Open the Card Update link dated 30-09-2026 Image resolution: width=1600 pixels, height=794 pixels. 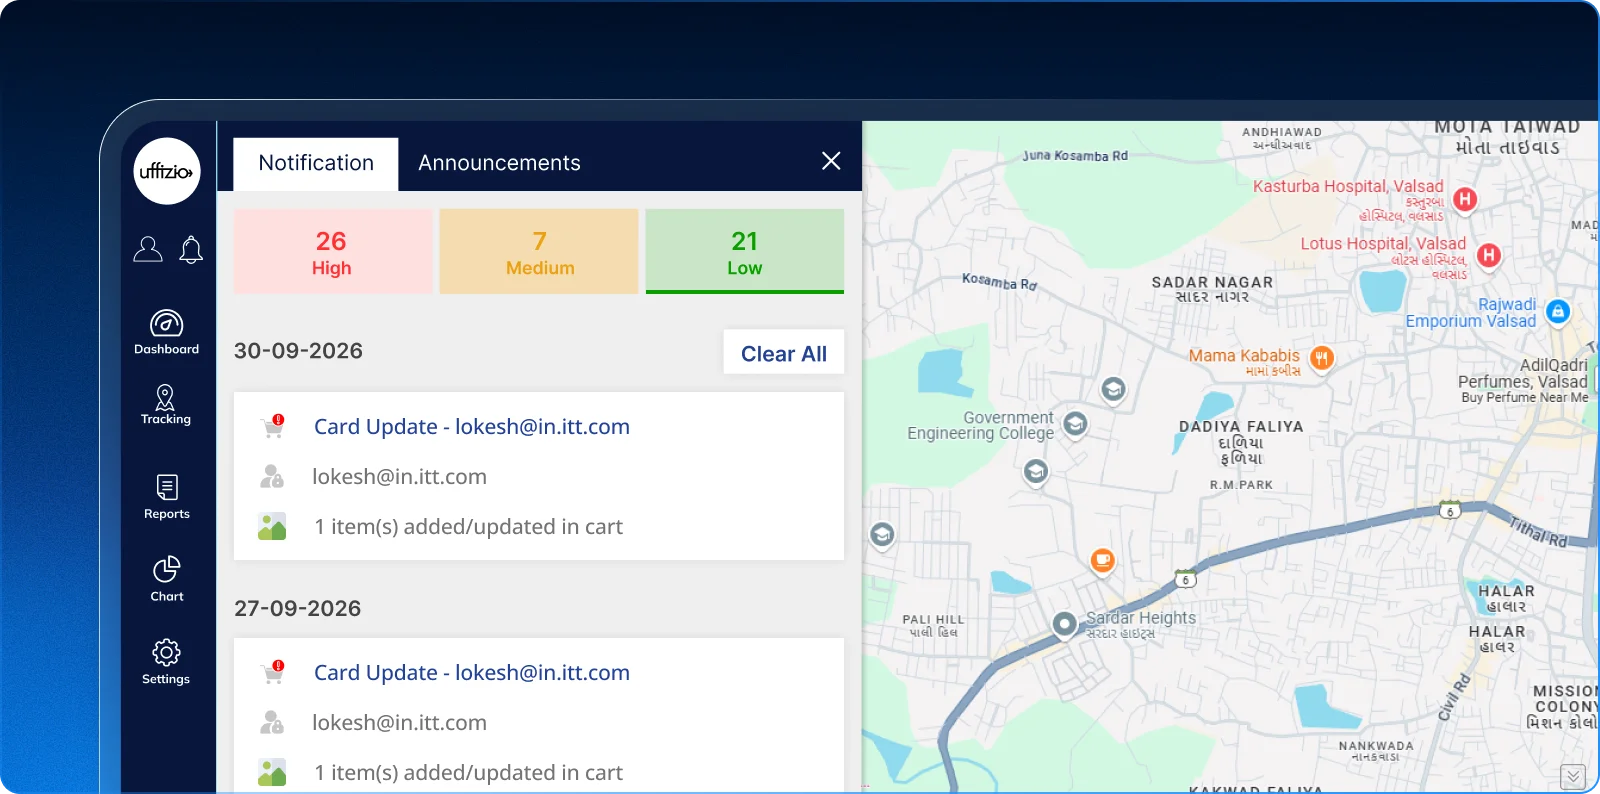pos(472,427)
